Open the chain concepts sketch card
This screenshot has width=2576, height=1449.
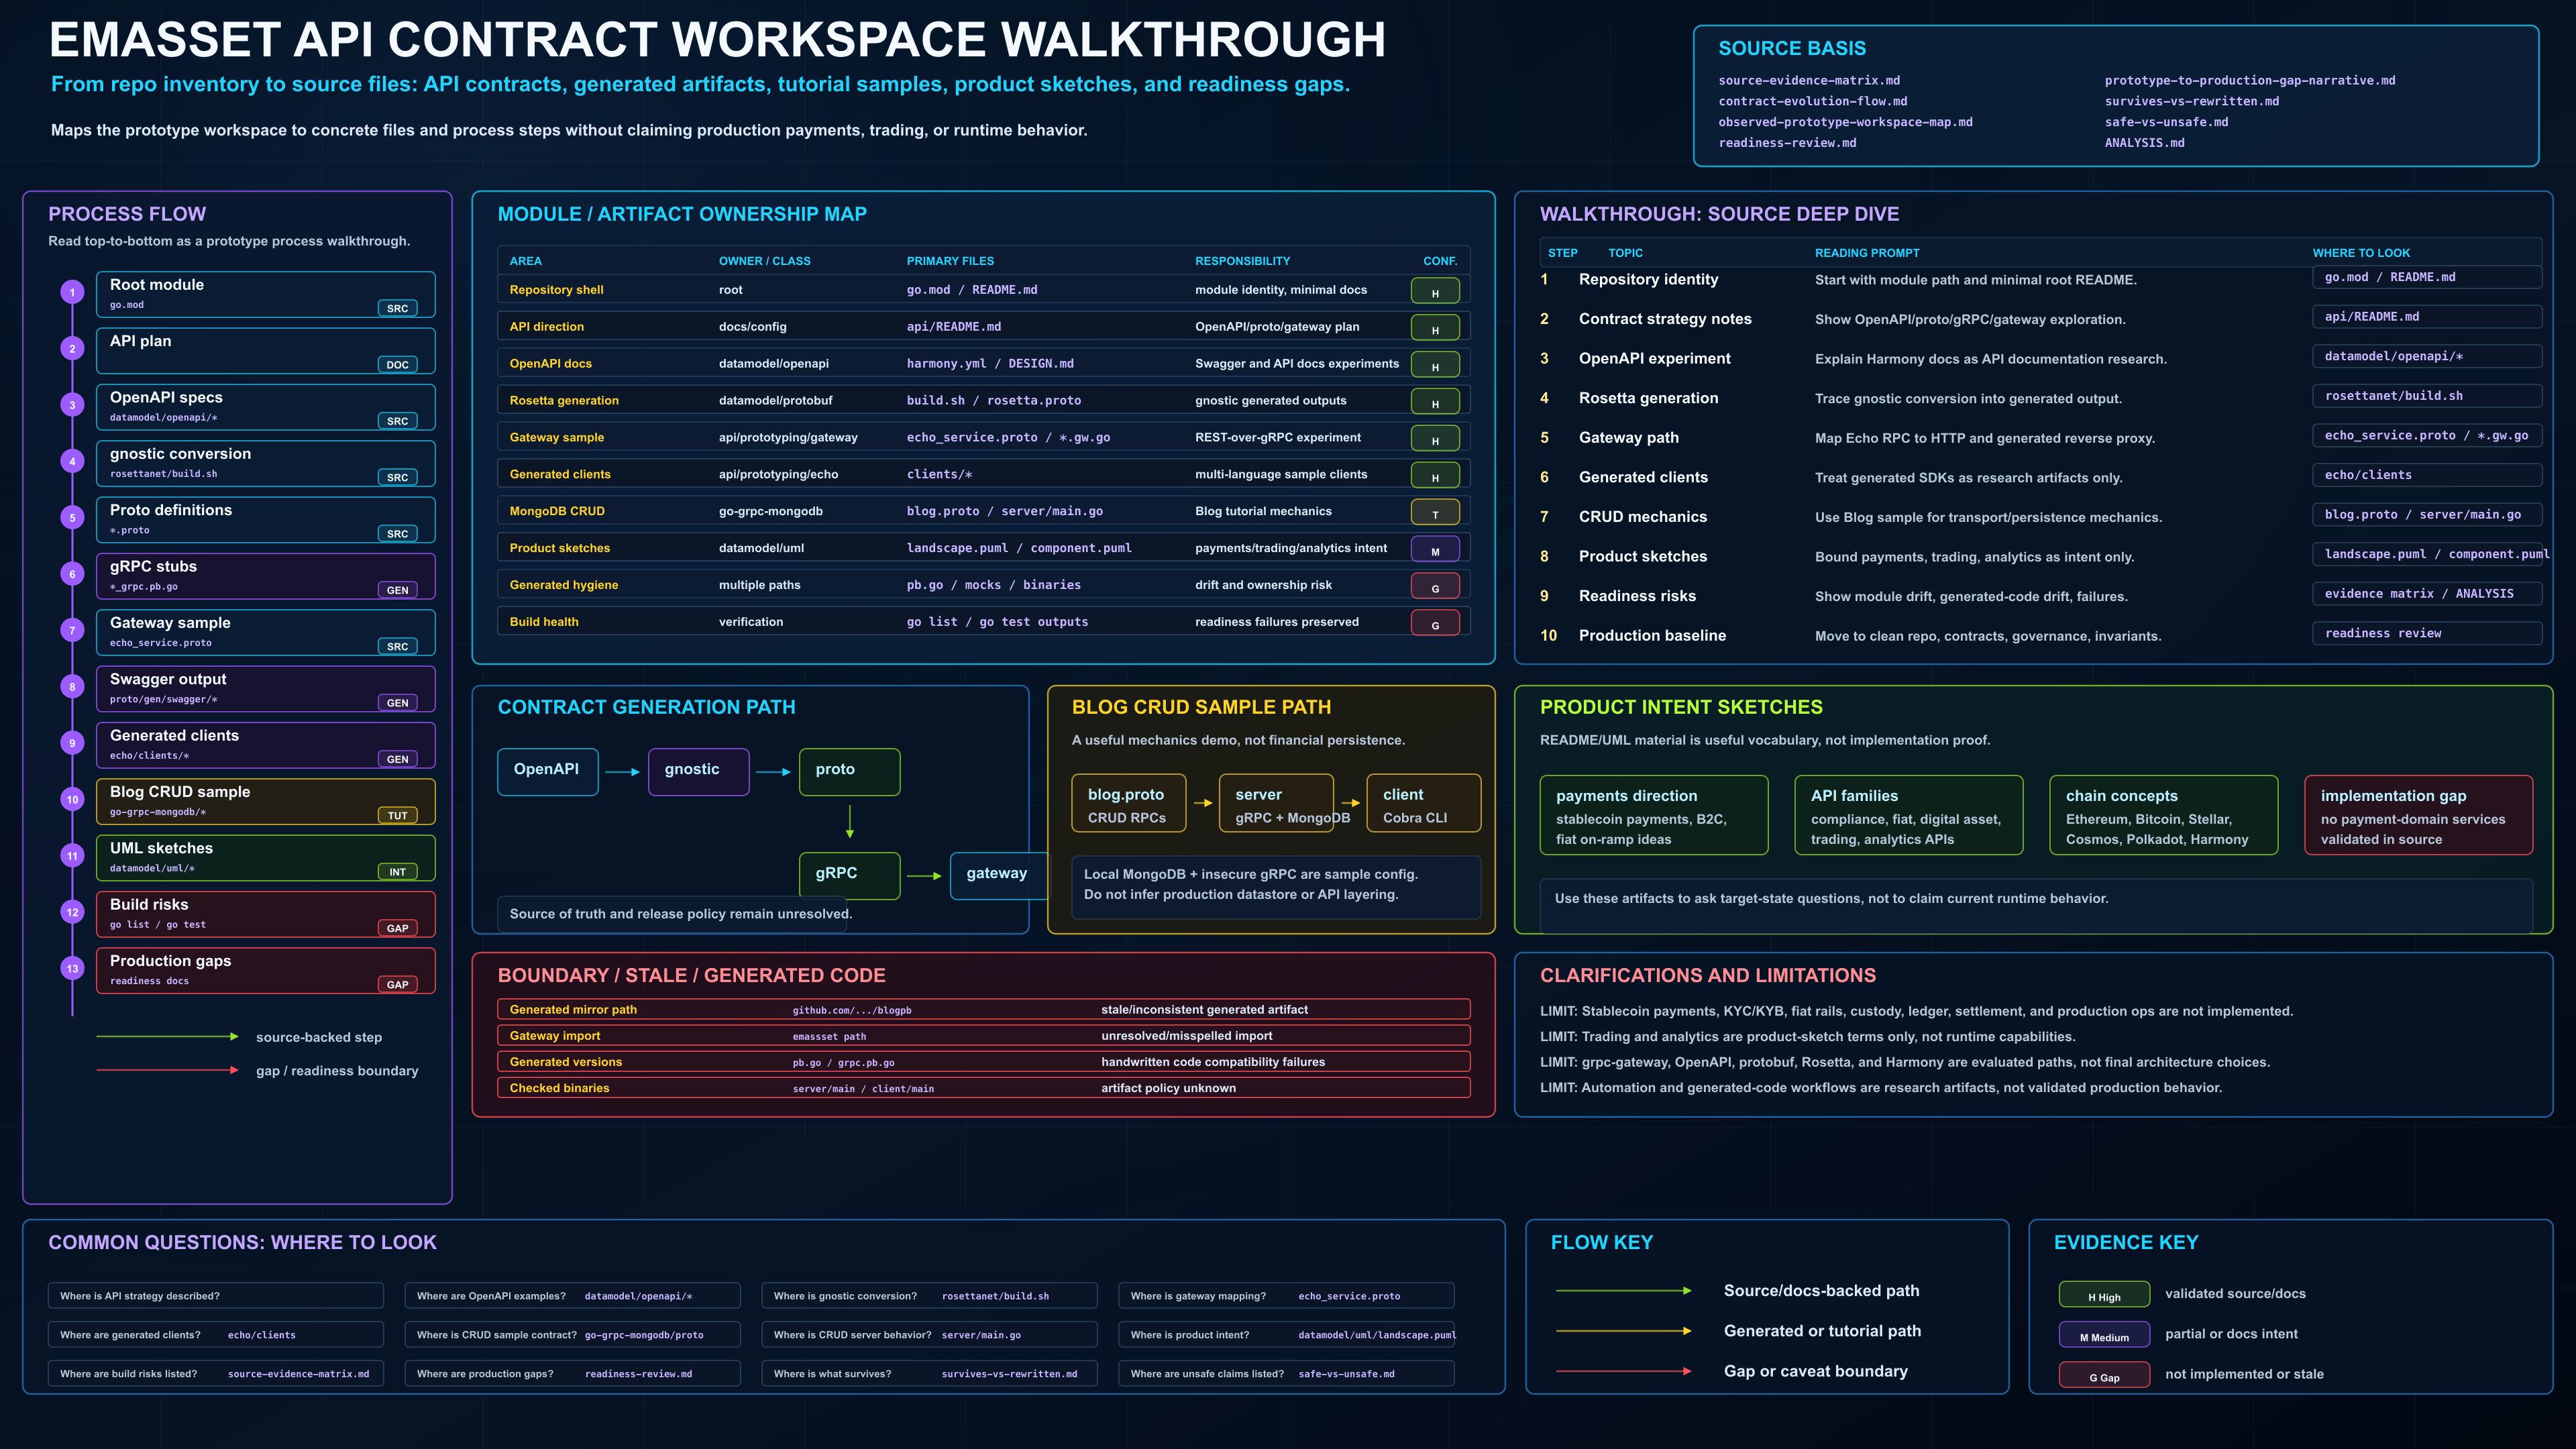2164,815
